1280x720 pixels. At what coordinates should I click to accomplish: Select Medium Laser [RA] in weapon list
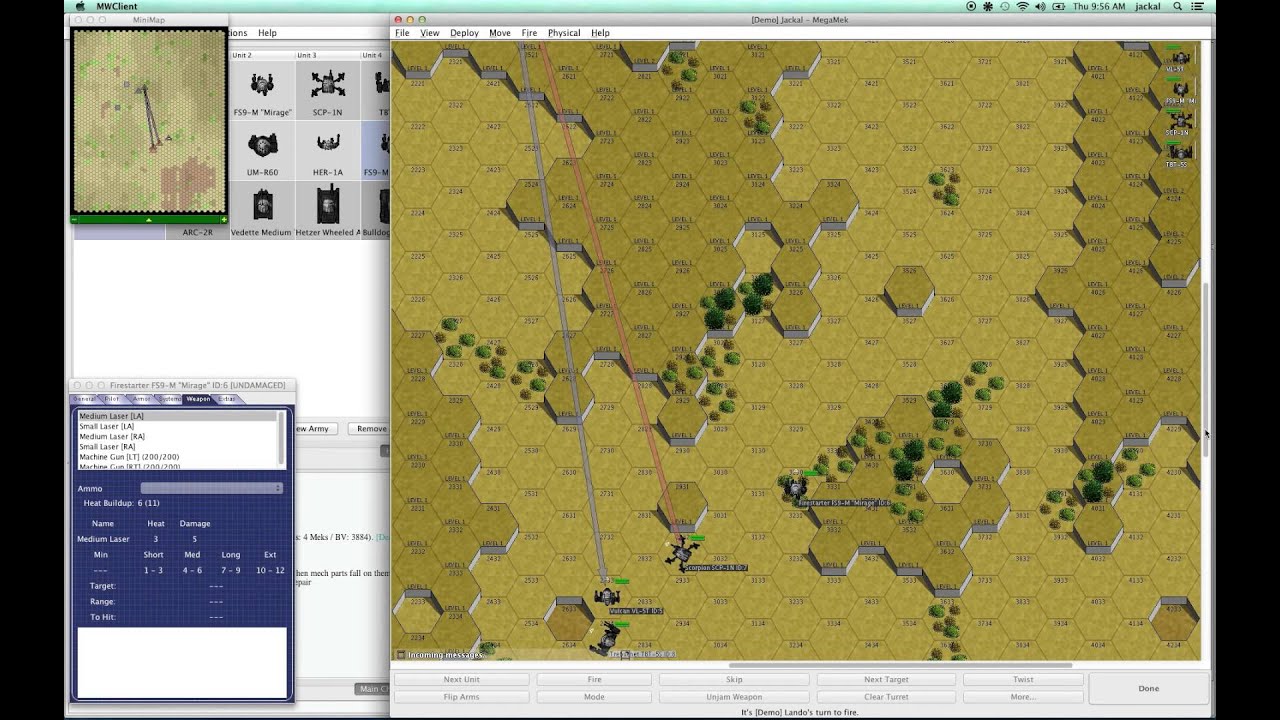pyautogui.click(x=177, y=436)
